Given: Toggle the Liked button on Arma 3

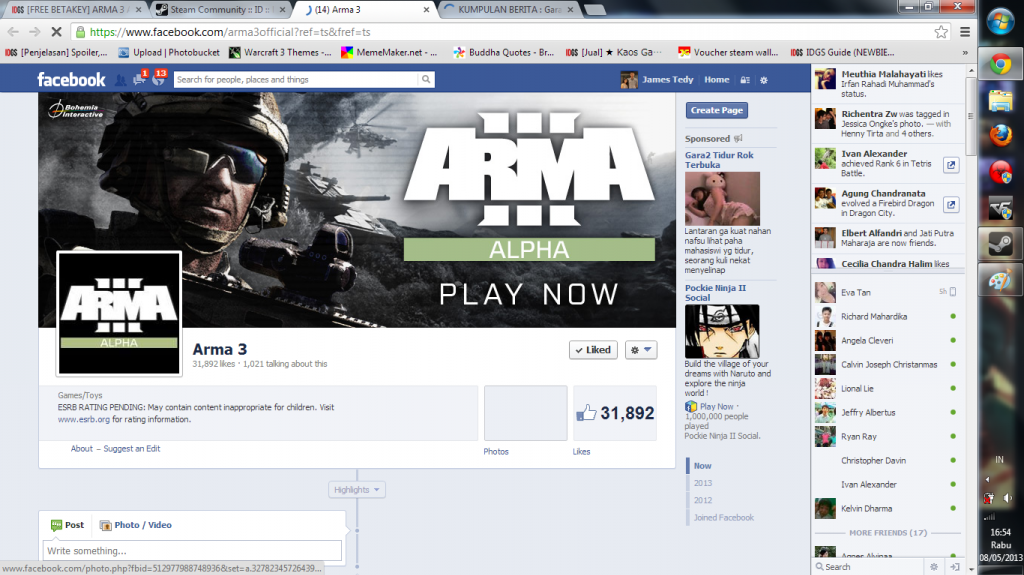Looking at the screenshot, I should (593, 350).
